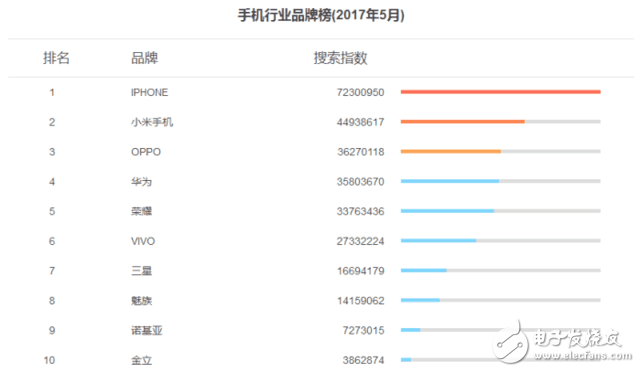Click search index value 16694179

(x=361, y=271)
